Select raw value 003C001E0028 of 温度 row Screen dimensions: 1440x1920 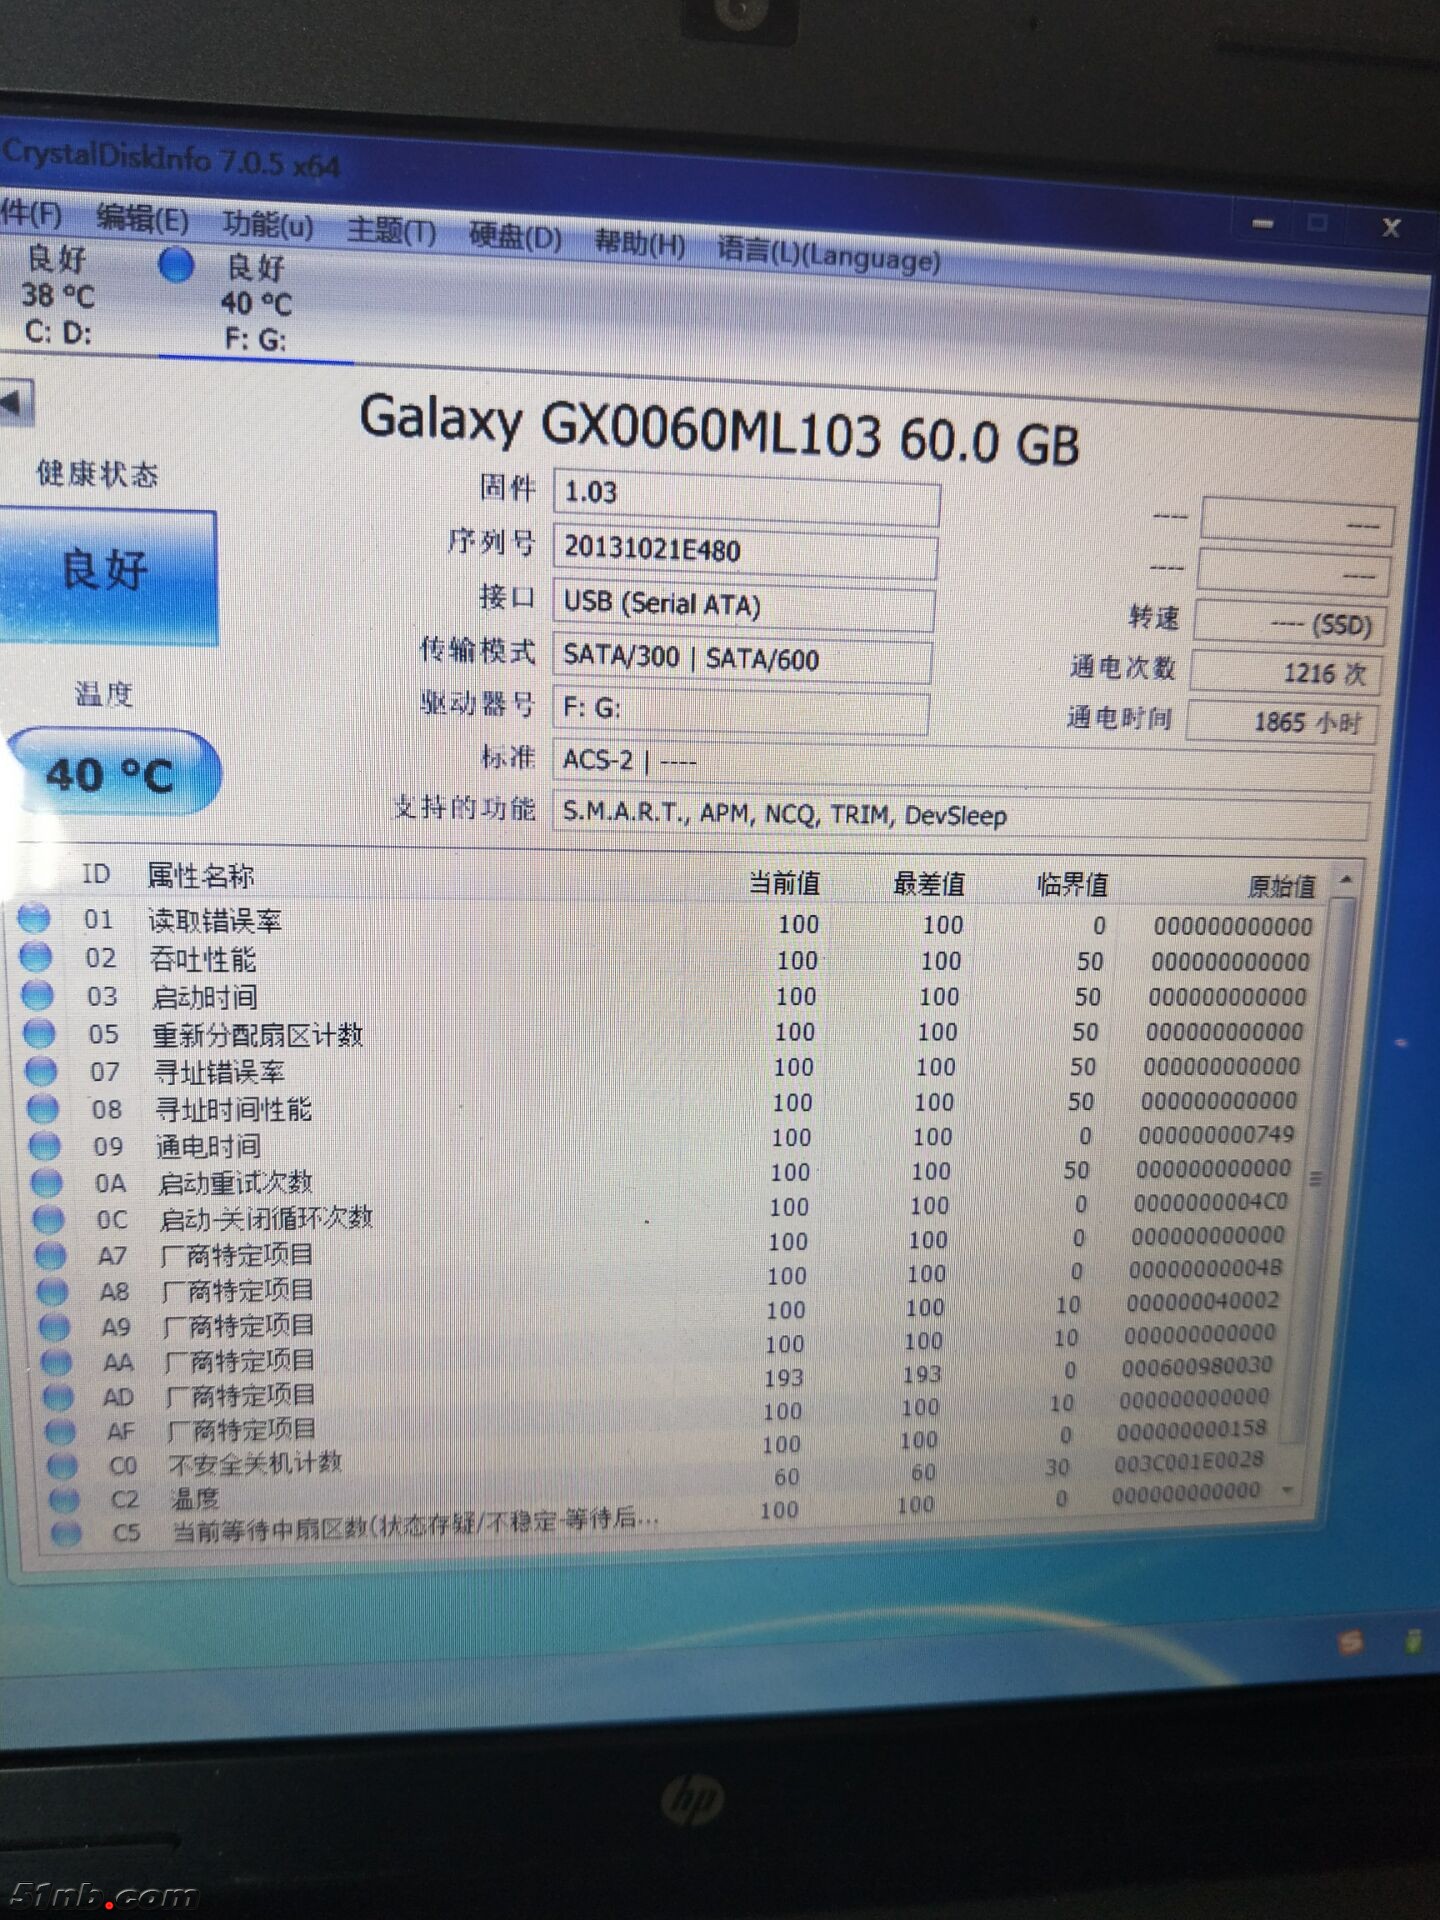tap(1188, 1462)
